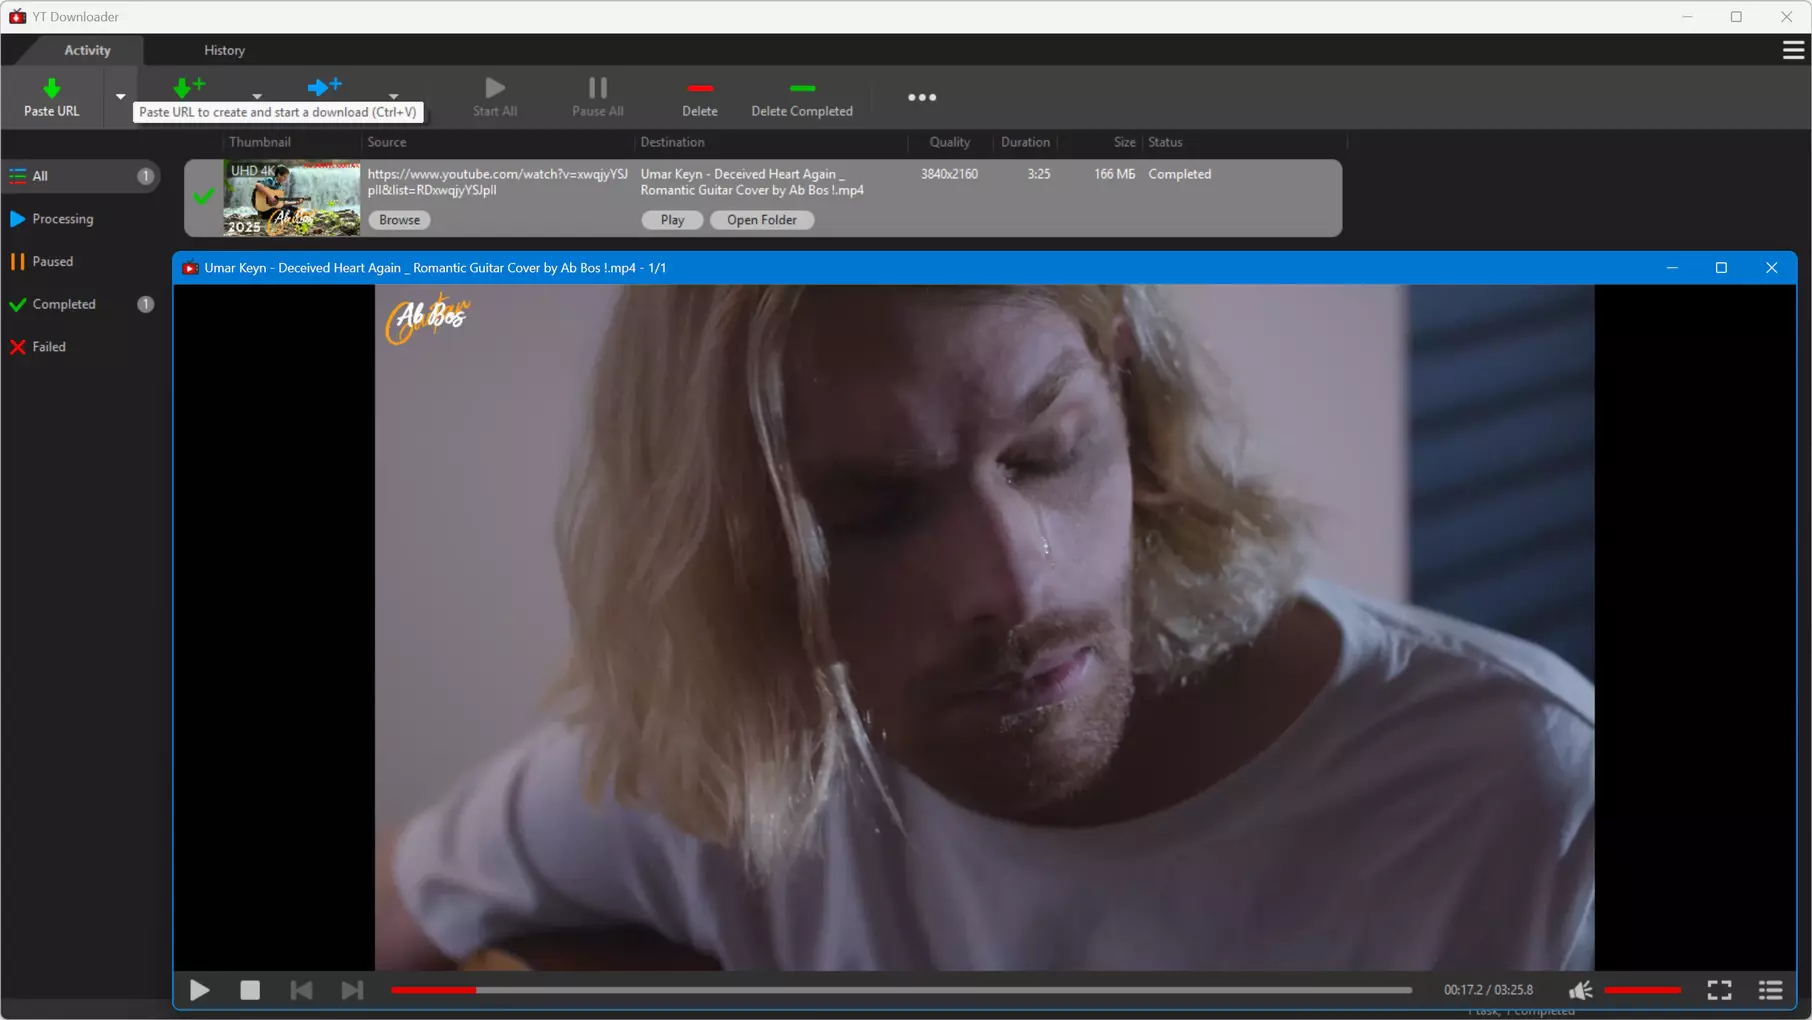This screenshot has width=1812, height=1020.
Task: Click the UHD 4K video thumbnail
Action: pos(291,198)
